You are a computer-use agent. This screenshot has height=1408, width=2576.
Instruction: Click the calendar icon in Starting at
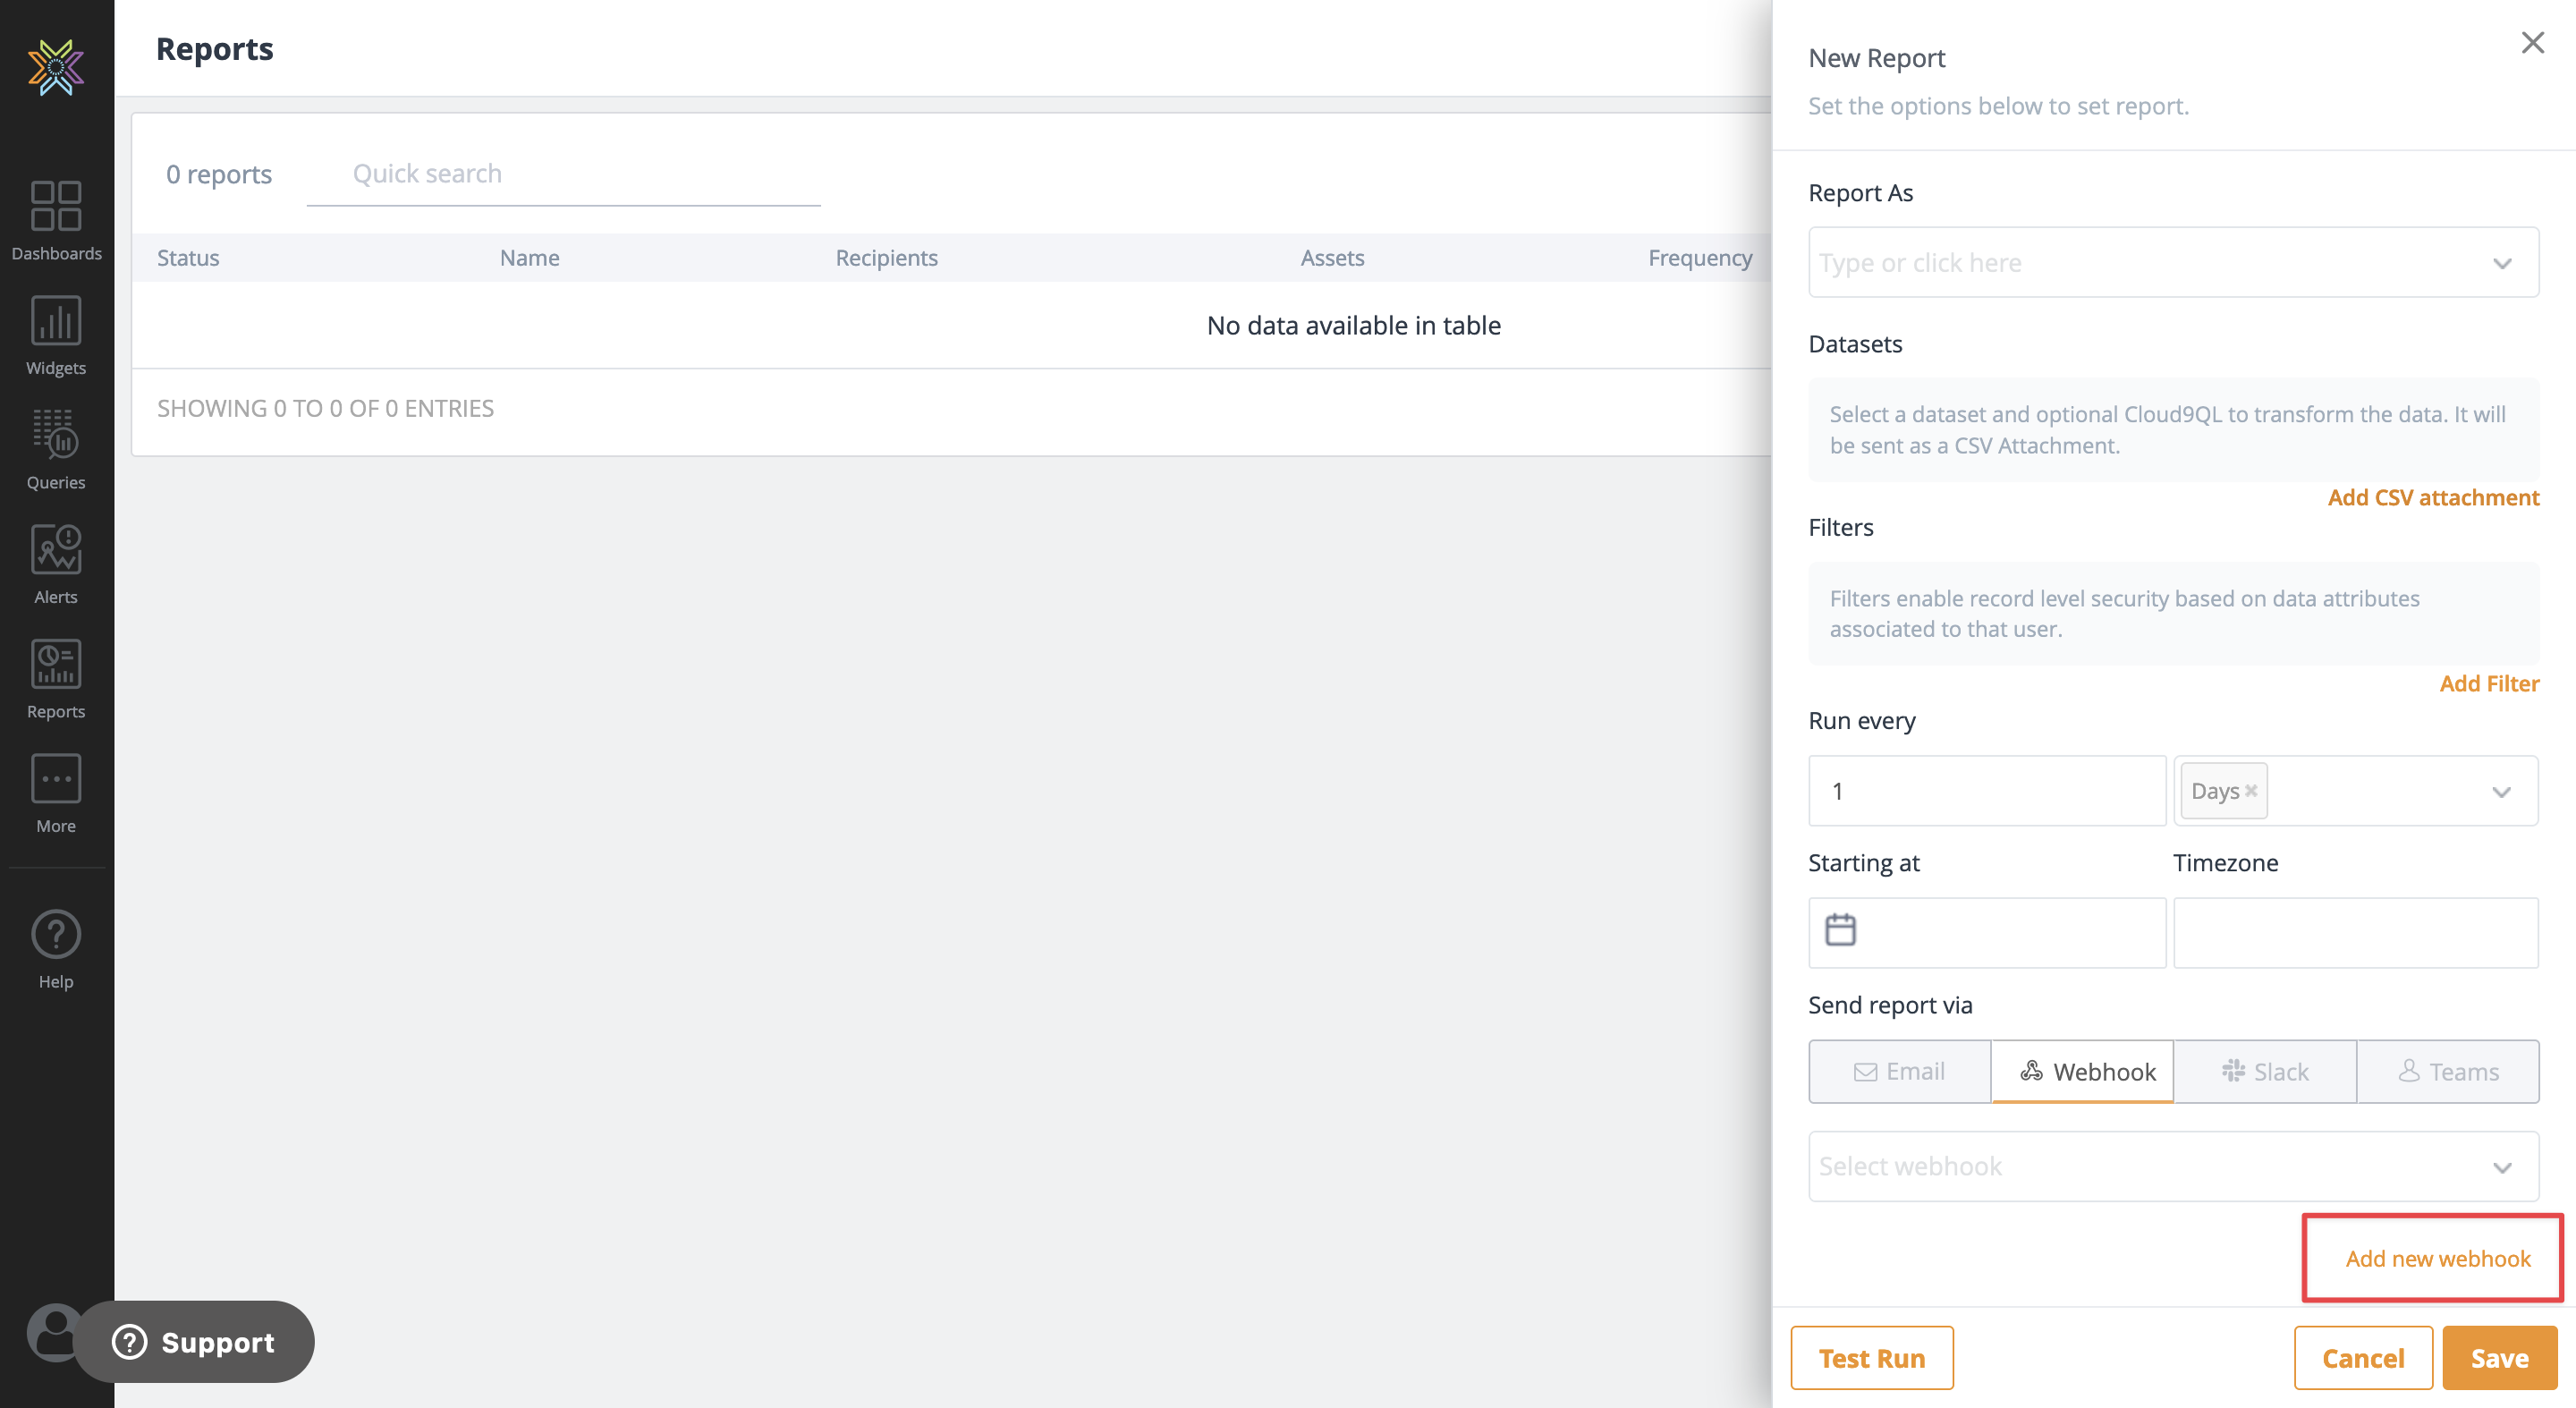(x=1840, y=930)
